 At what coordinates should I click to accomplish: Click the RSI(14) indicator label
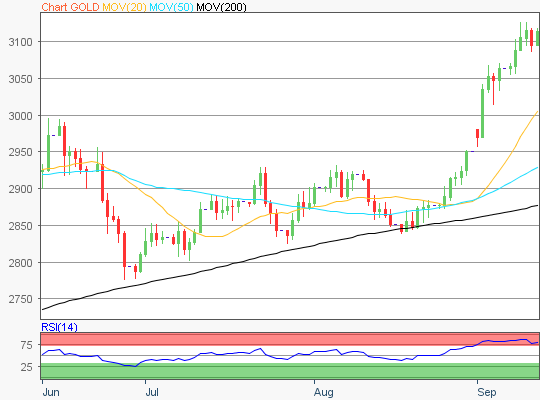click(x=59, y=327)
